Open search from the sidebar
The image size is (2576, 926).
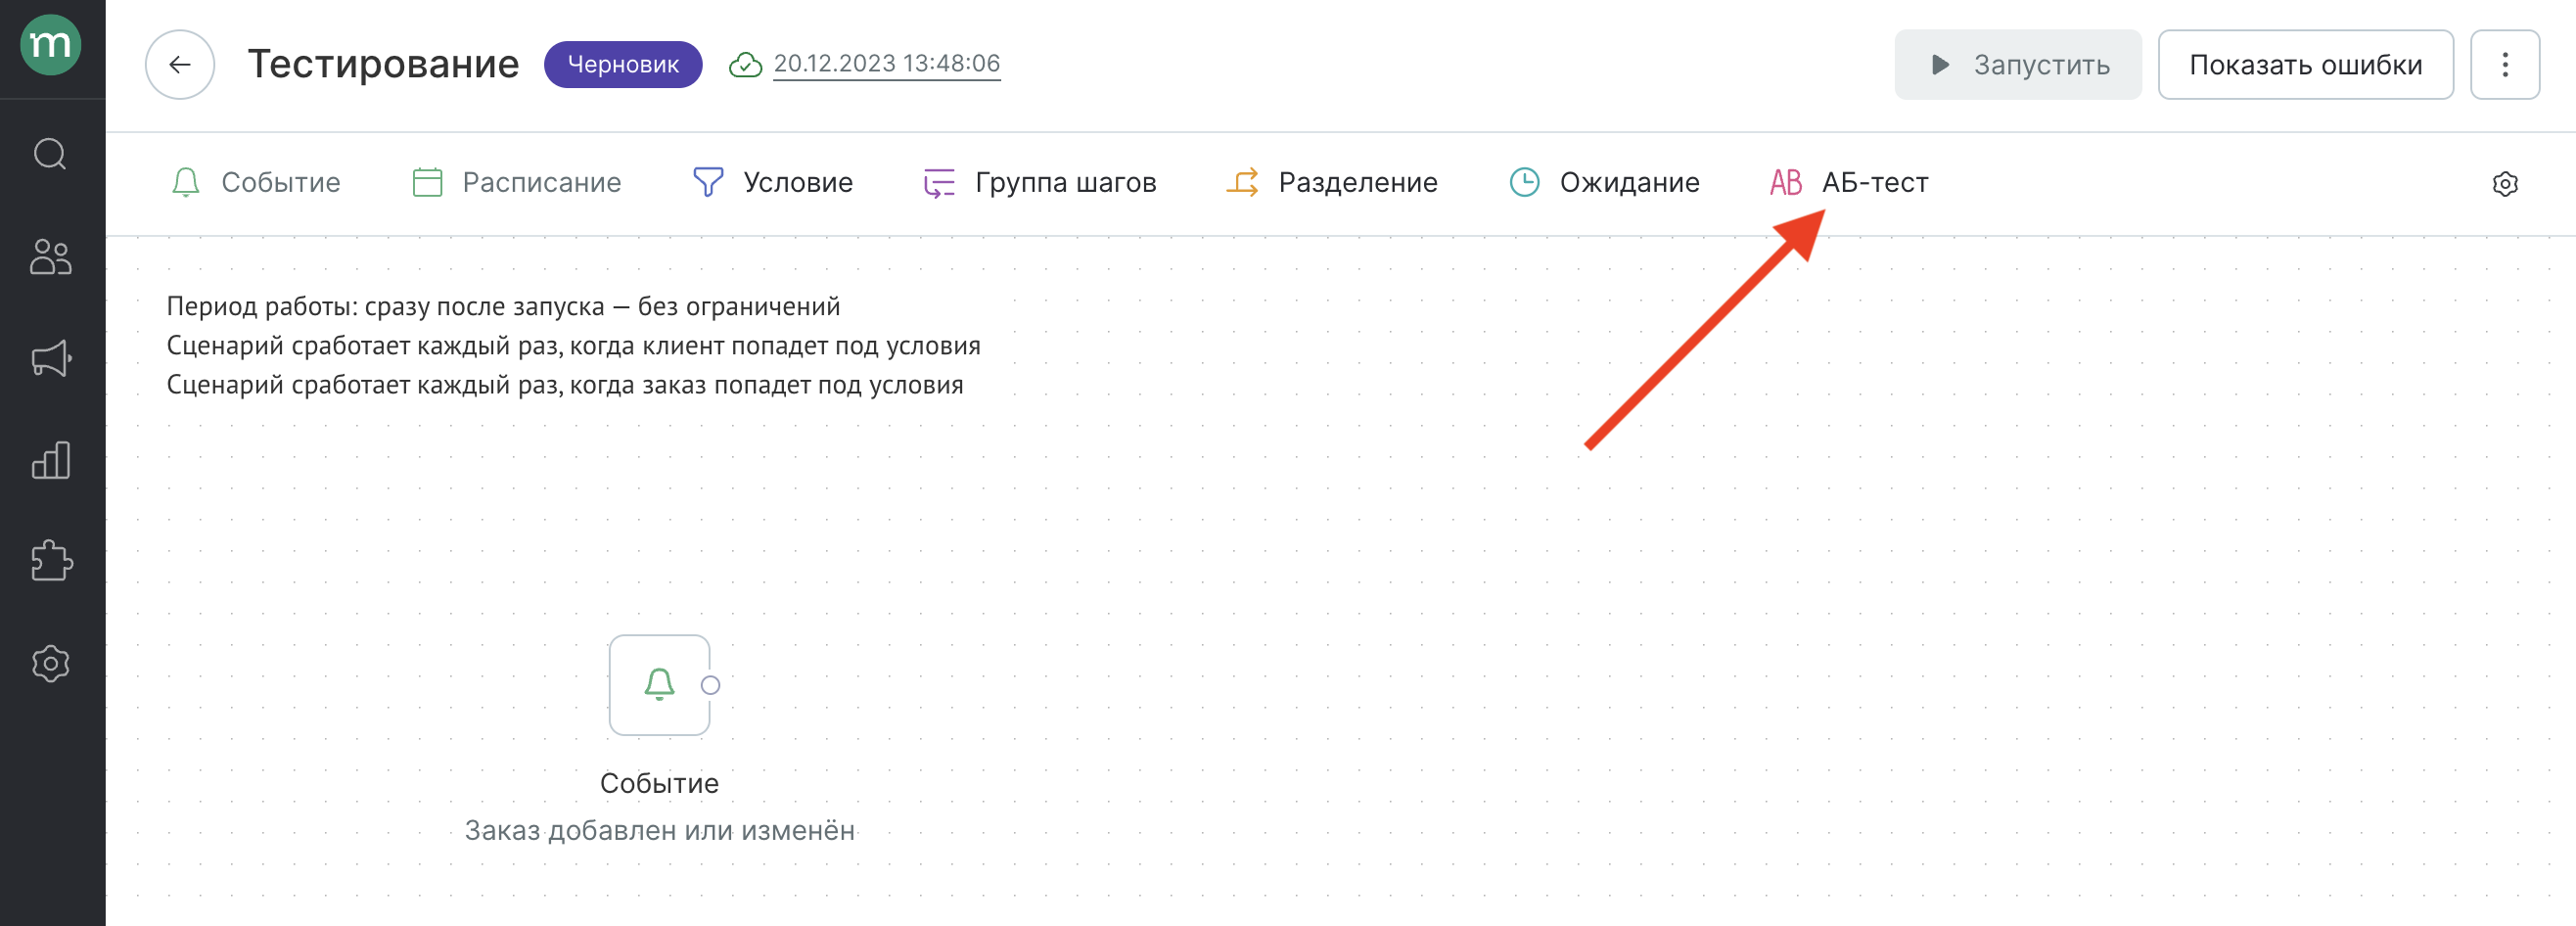(51, 154)
